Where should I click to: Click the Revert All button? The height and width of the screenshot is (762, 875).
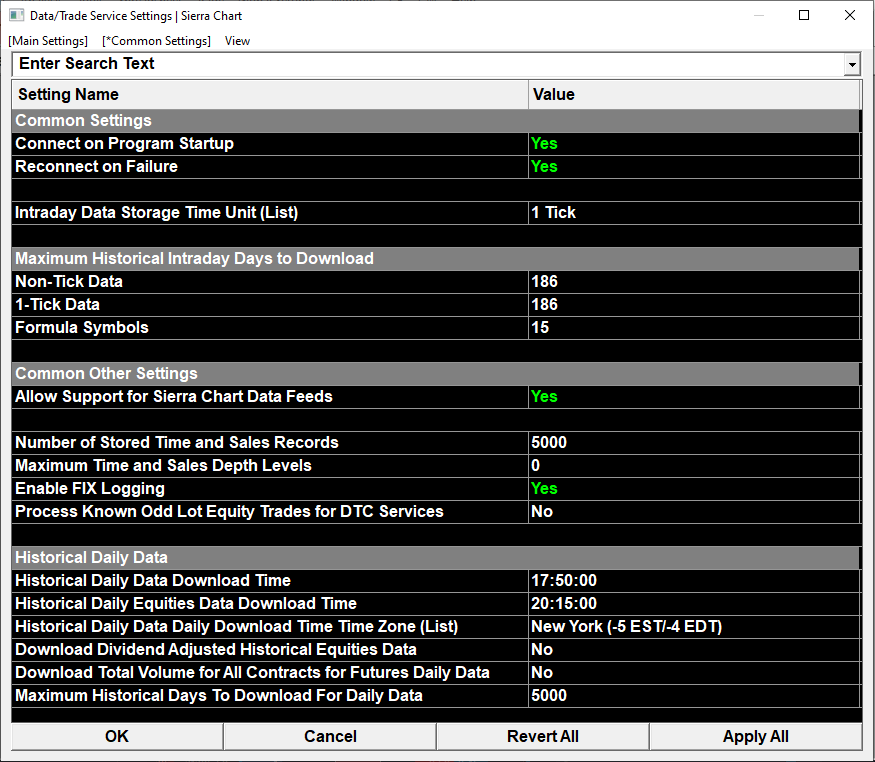pos(543,736)
